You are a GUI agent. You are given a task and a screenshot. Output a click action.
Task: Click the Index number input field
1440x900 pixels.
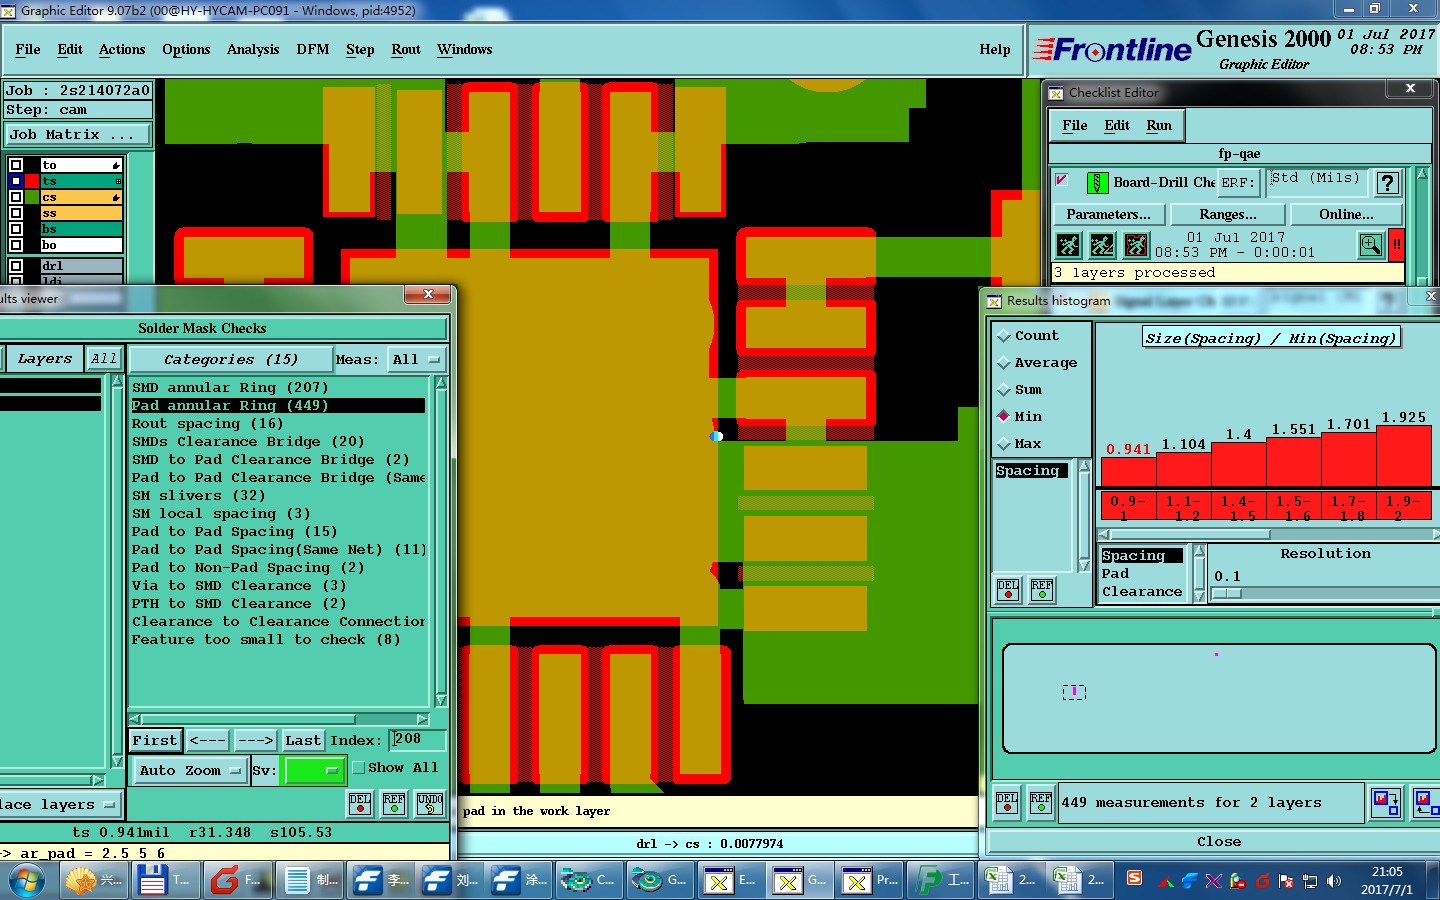pyautogui.click(x=417, y=740)
